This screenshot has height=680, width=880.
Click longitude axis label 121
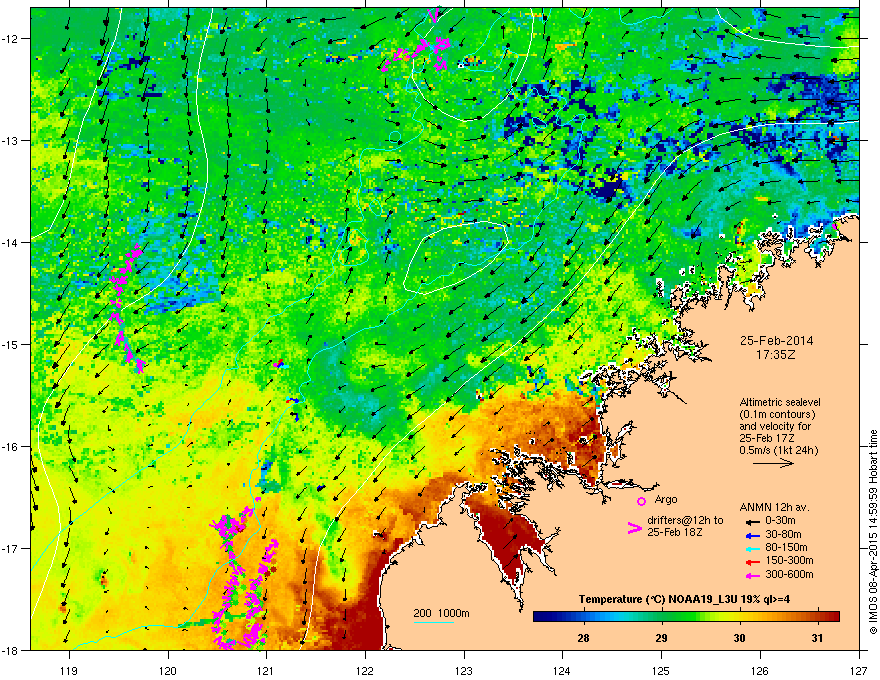[x=266, y=671]
